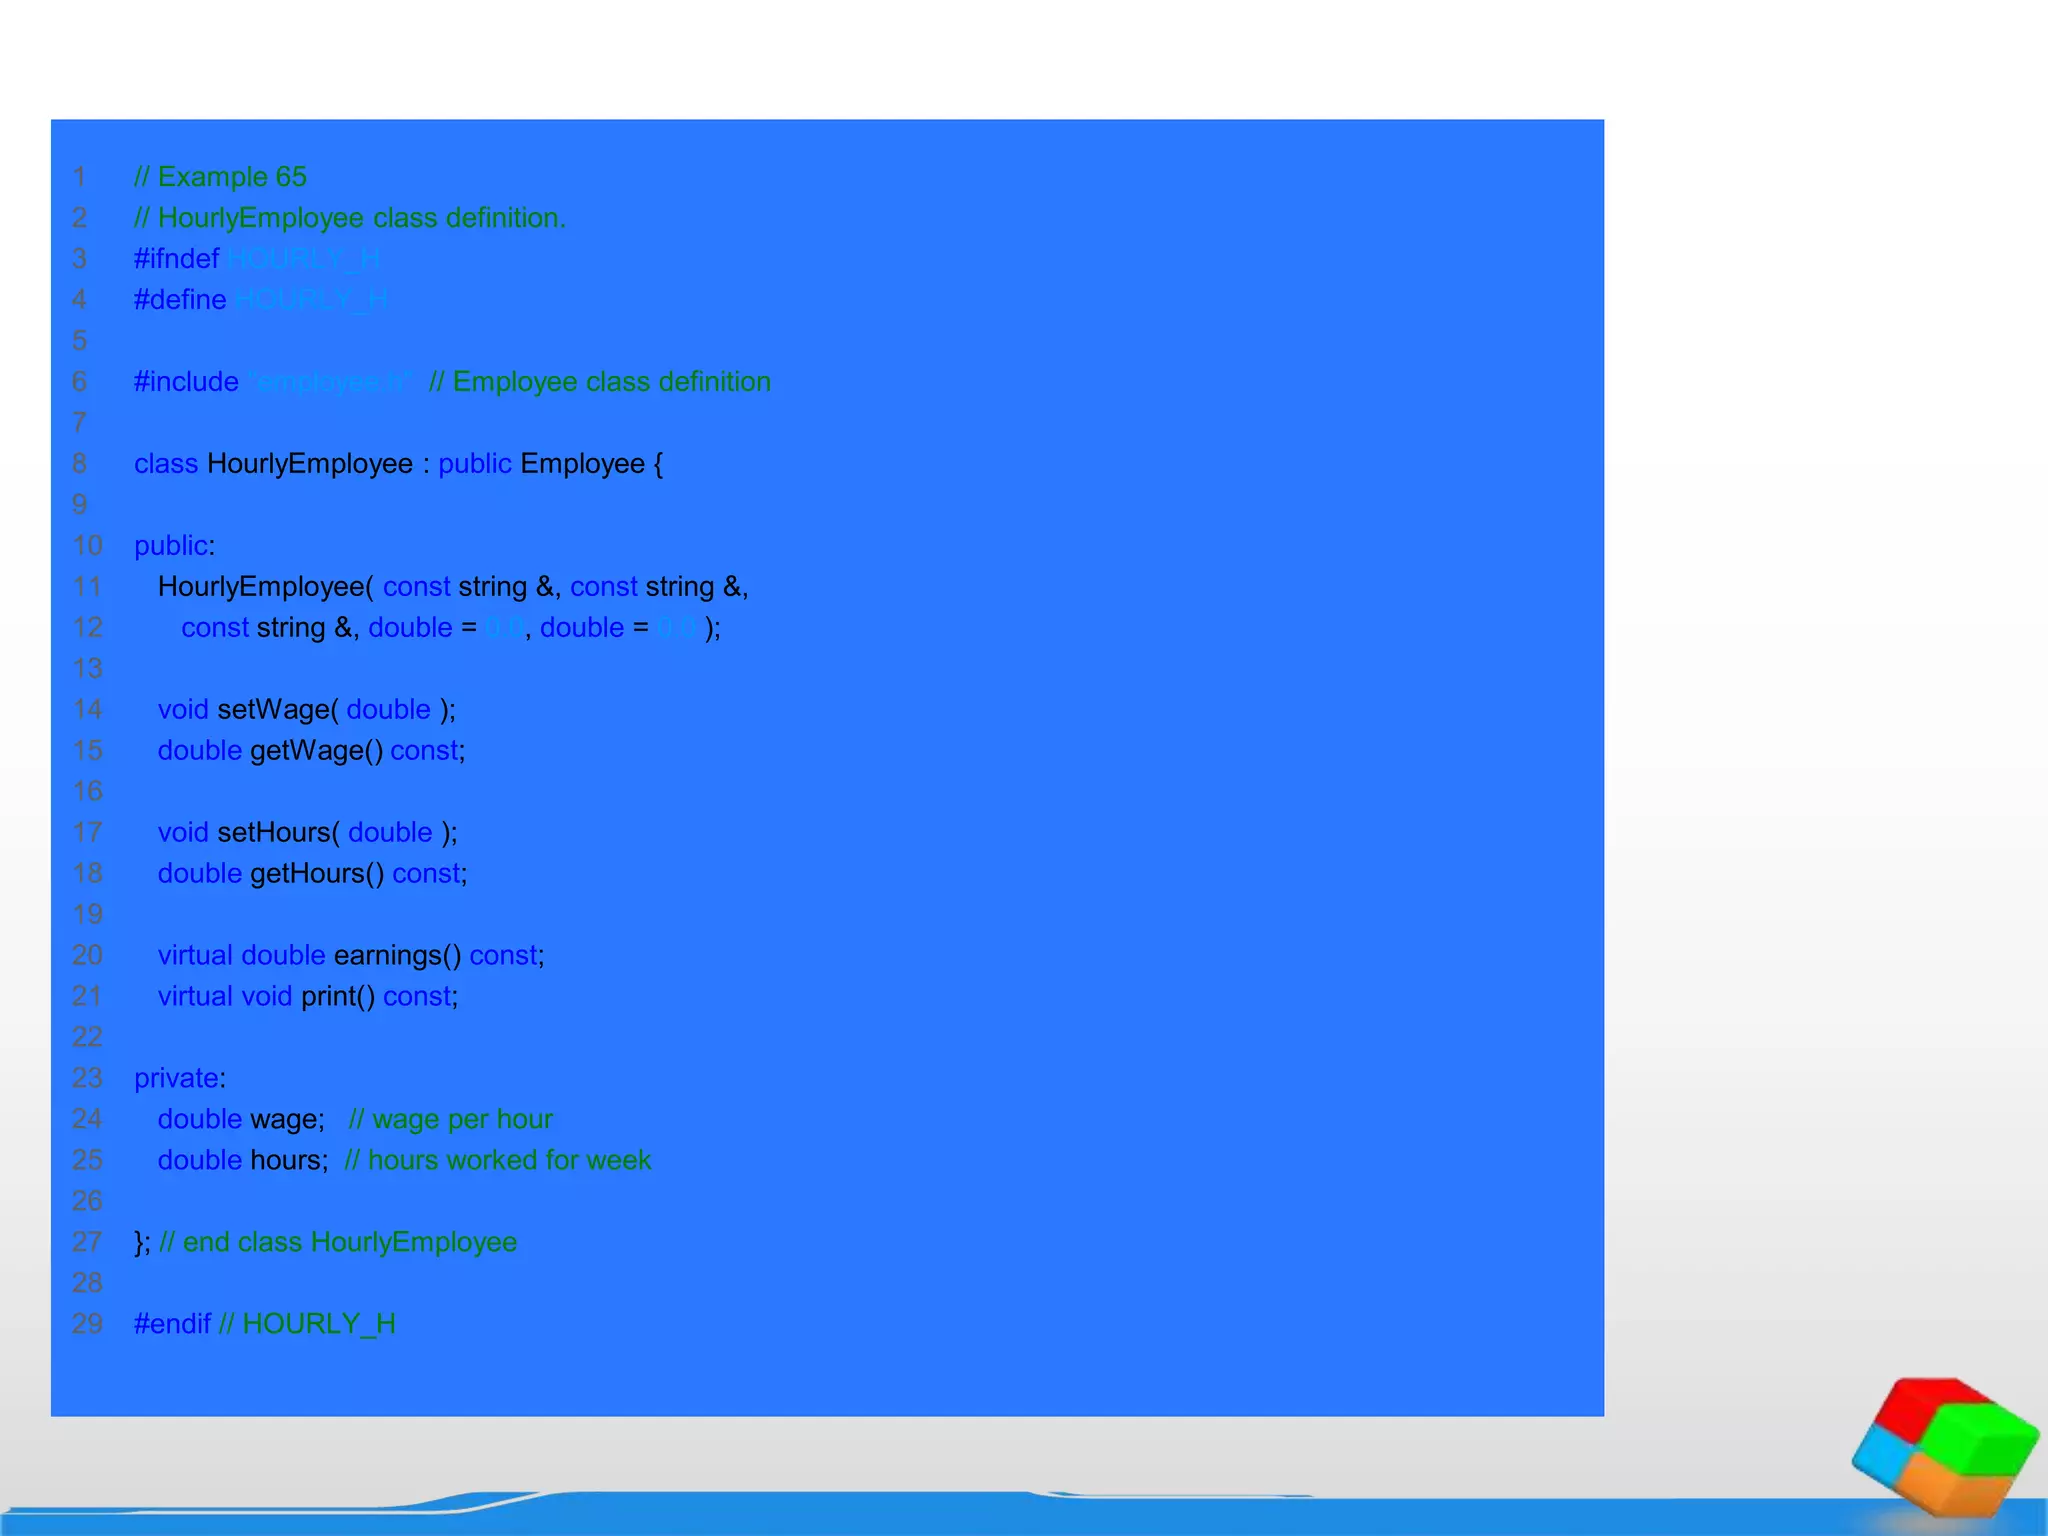Click 'earnings()' virtual function
This screenshot has height=1536, width=2048.
coord(397,956)
